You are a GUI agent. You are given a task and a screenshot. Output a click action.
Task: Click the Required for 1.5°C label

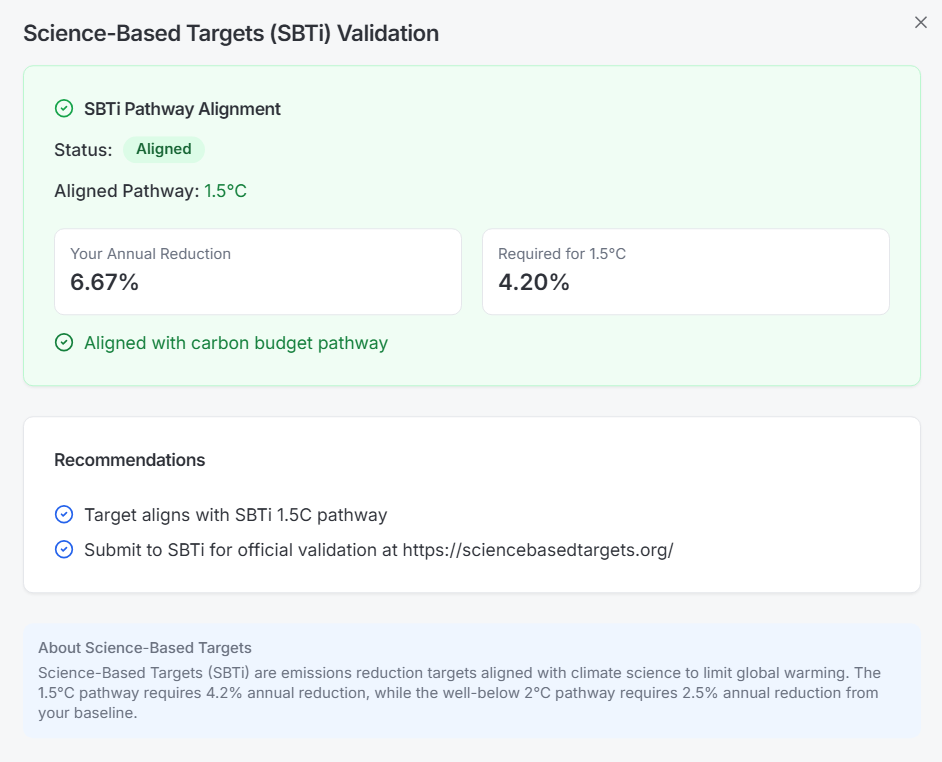562,254
